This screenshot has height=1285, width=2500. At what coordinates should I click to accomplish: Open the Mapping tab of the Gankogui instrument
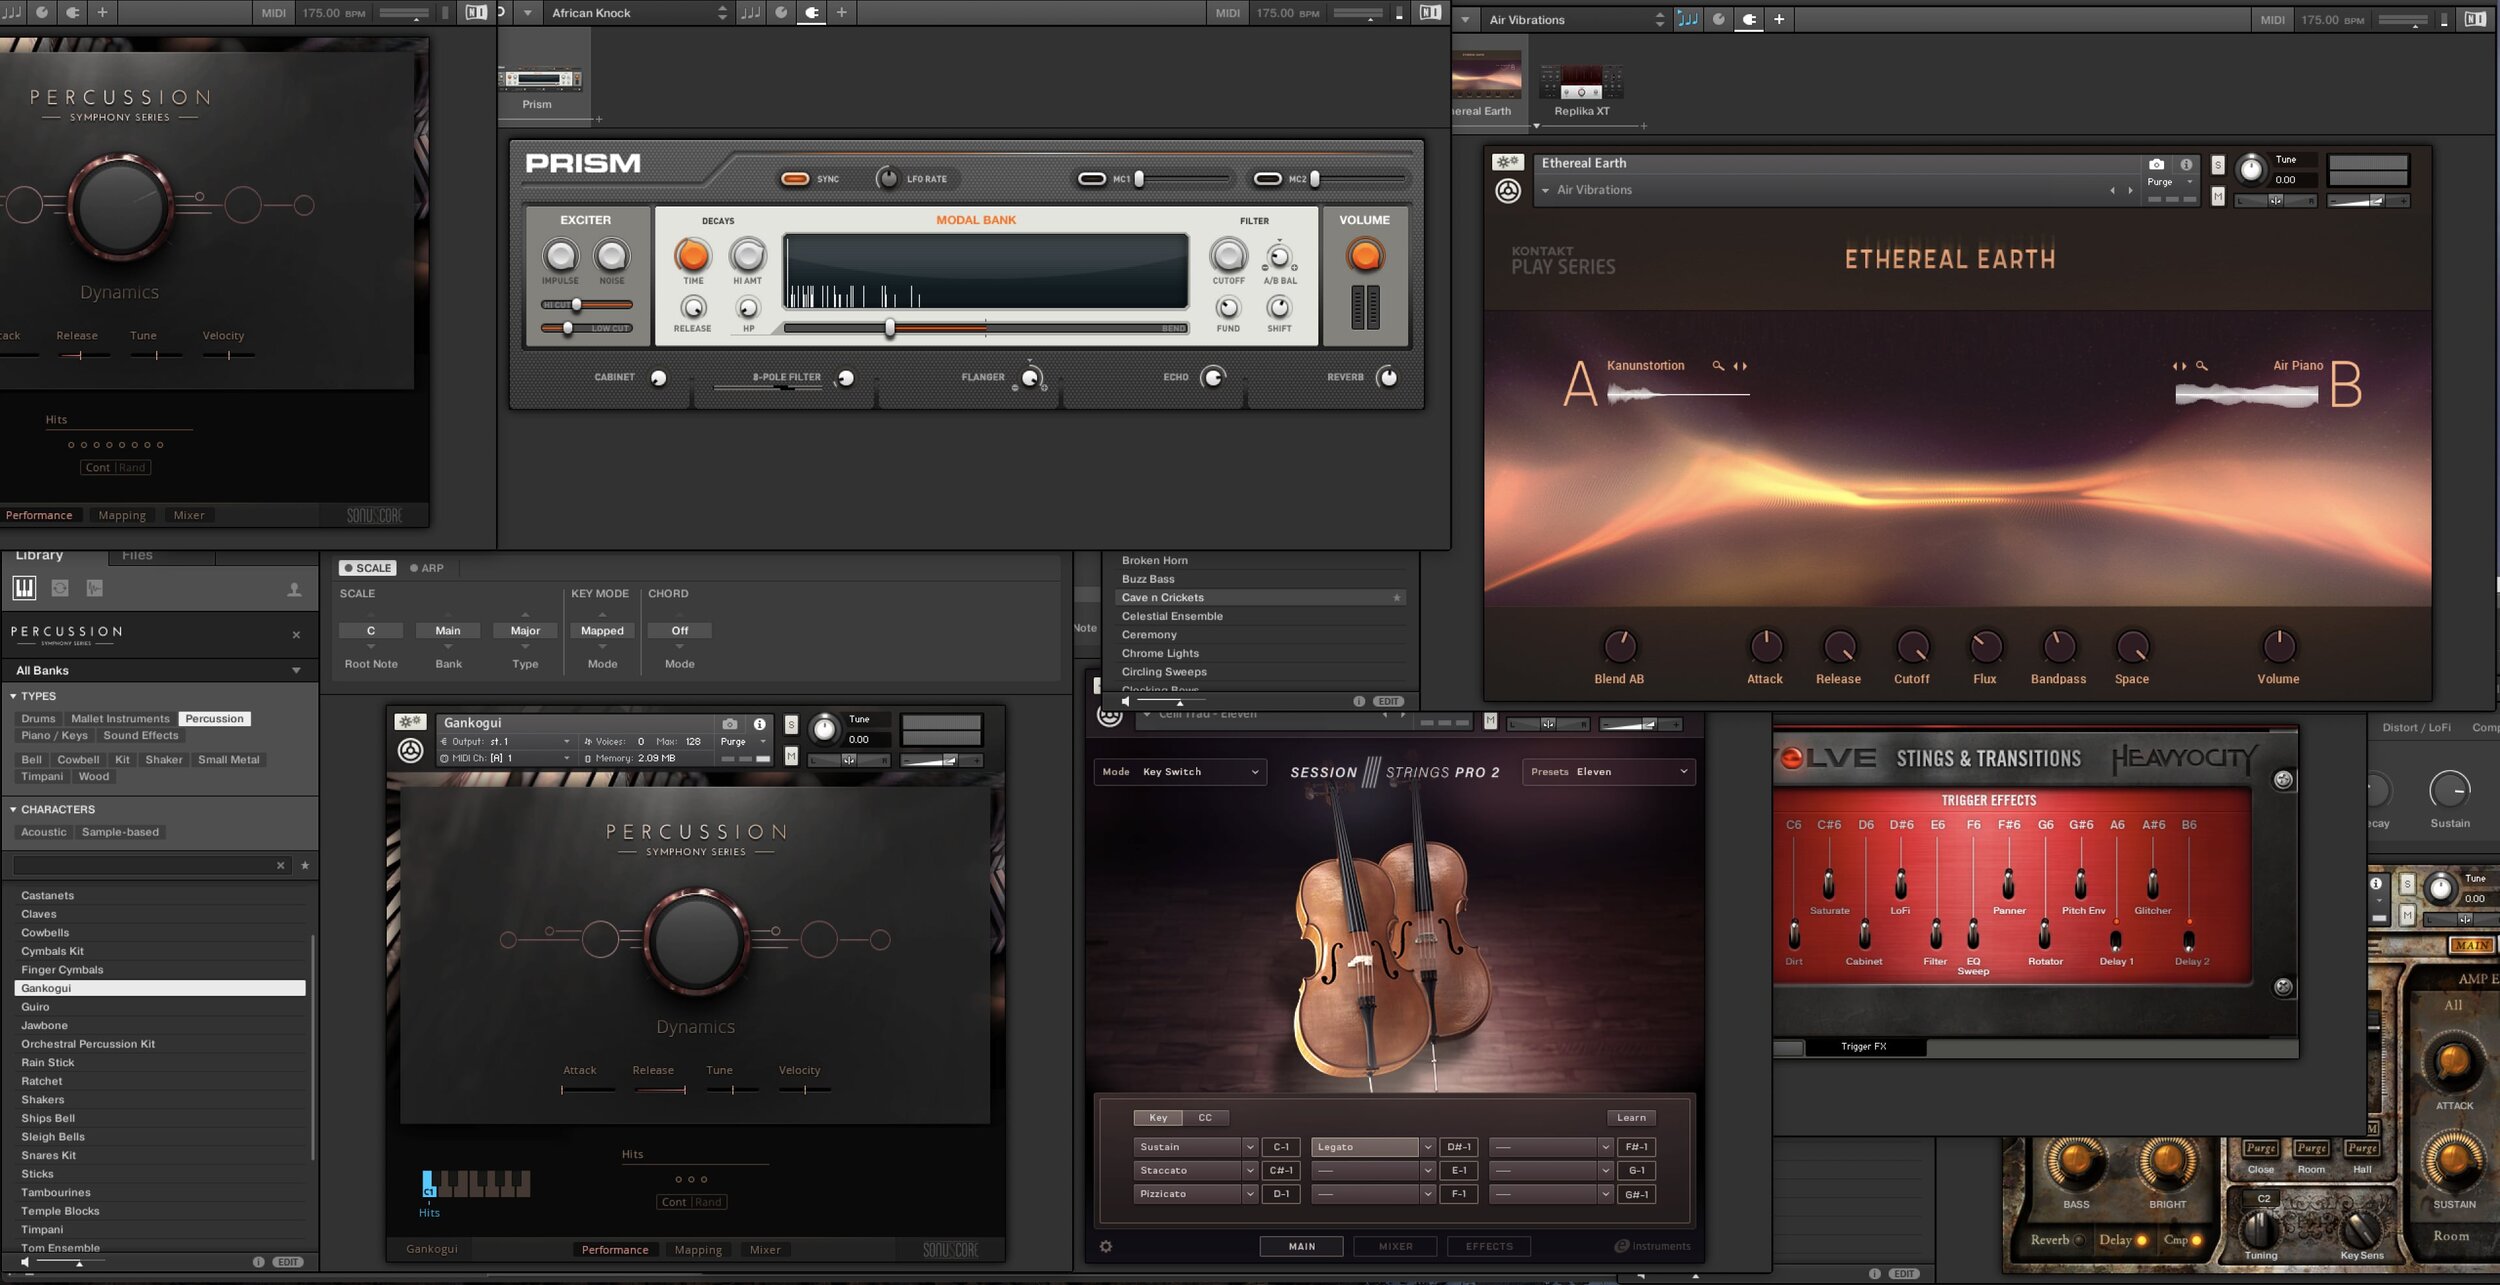click(x=698, y=1249)
